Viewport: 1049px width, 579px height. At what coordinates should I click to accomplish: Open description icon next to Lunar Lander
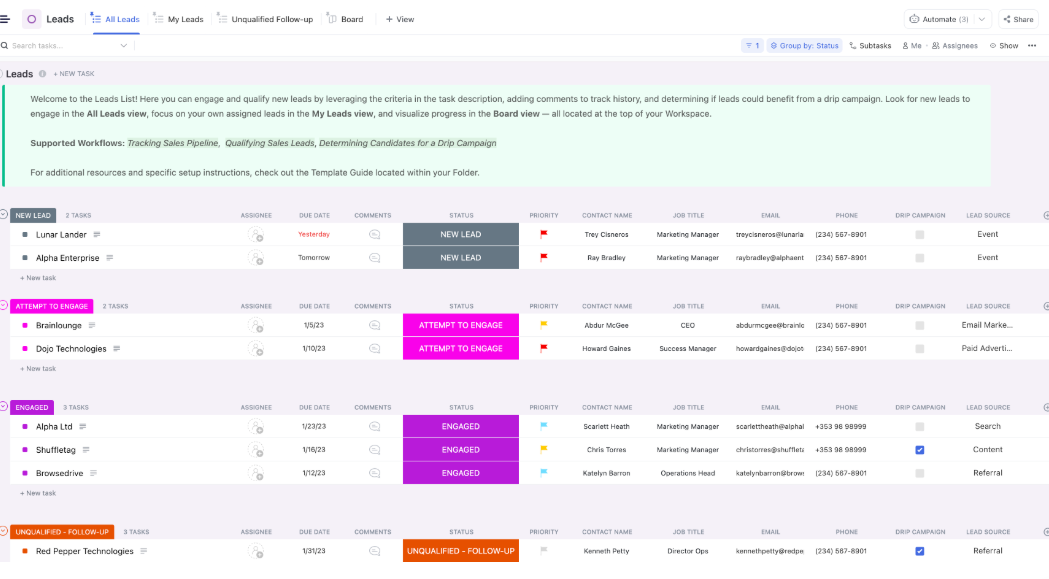coord(97,234)
